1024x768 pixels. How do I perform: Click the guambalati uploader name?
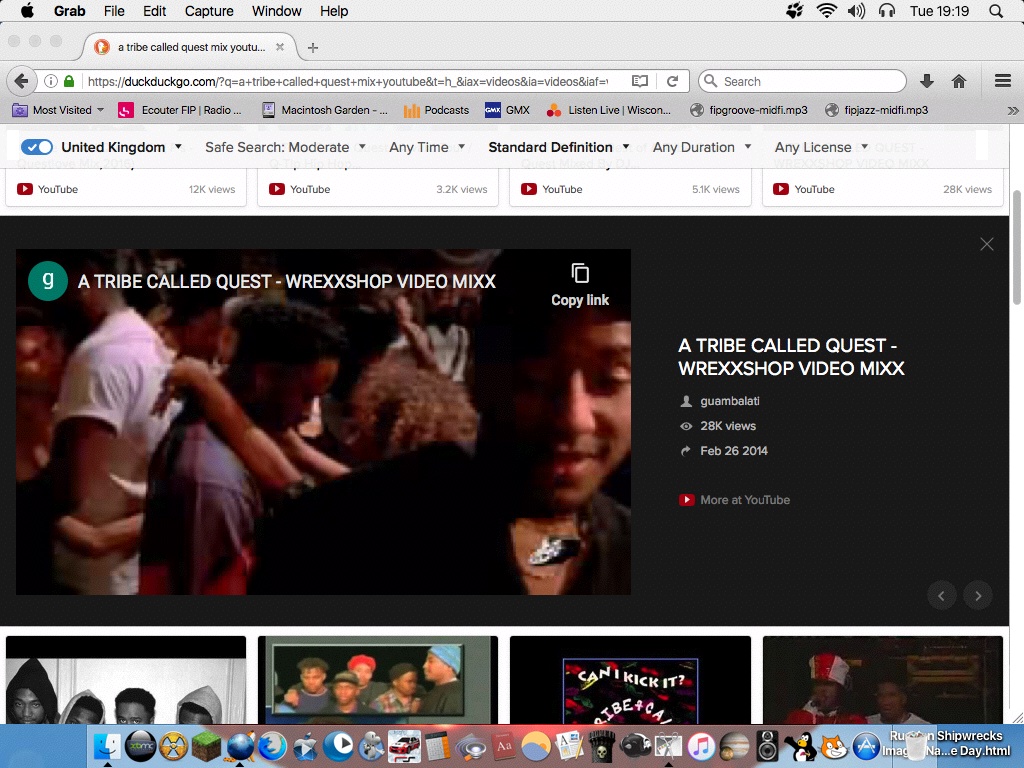[729, 401]
